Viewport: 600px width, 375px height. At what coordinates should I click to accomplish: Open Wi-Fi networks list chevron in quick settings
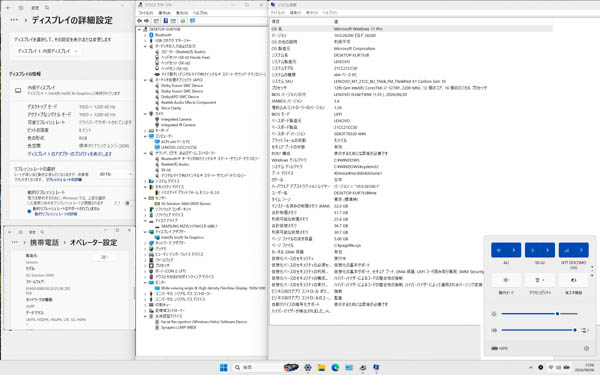point(514,250)
